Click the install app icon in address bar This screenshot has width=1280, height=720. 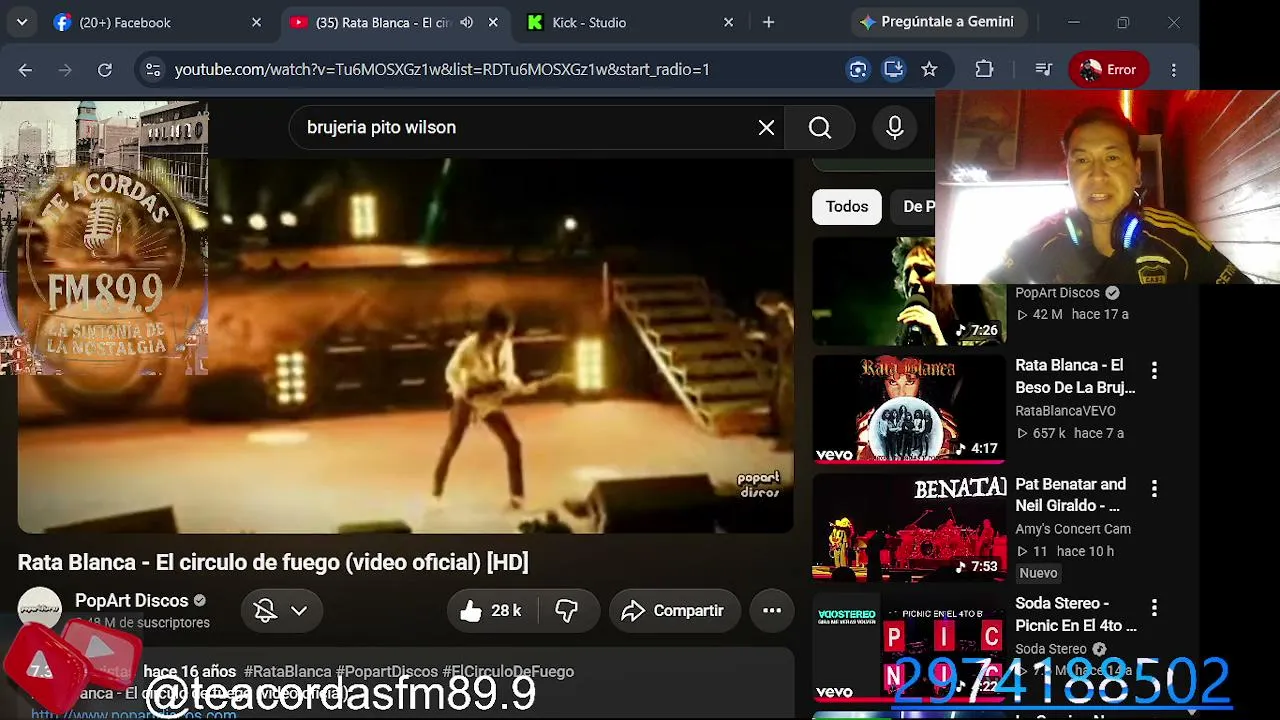click(x=894, y=69)
